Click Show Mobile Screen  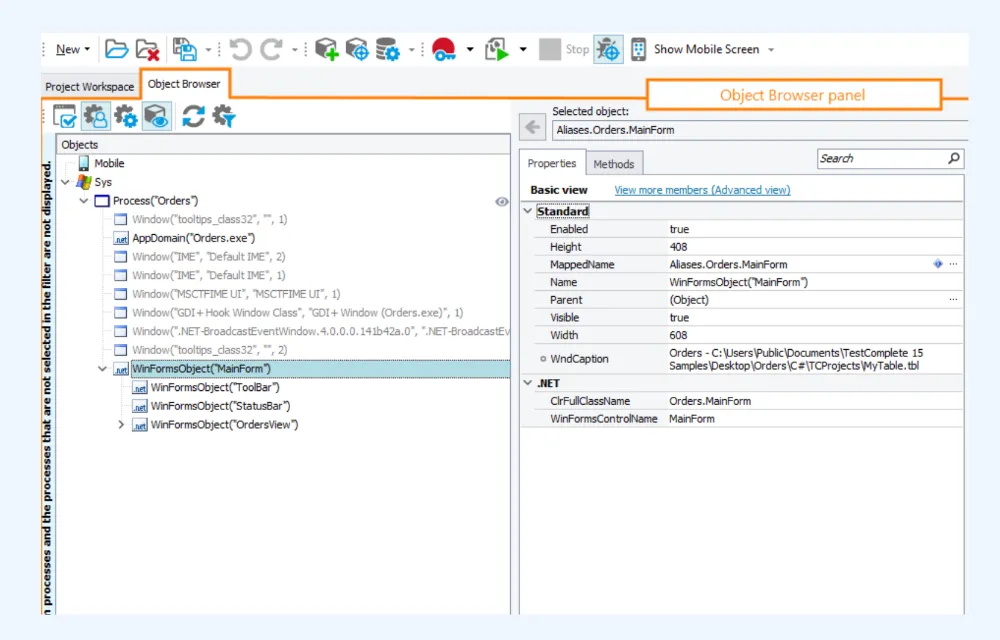tap(706, 49)
